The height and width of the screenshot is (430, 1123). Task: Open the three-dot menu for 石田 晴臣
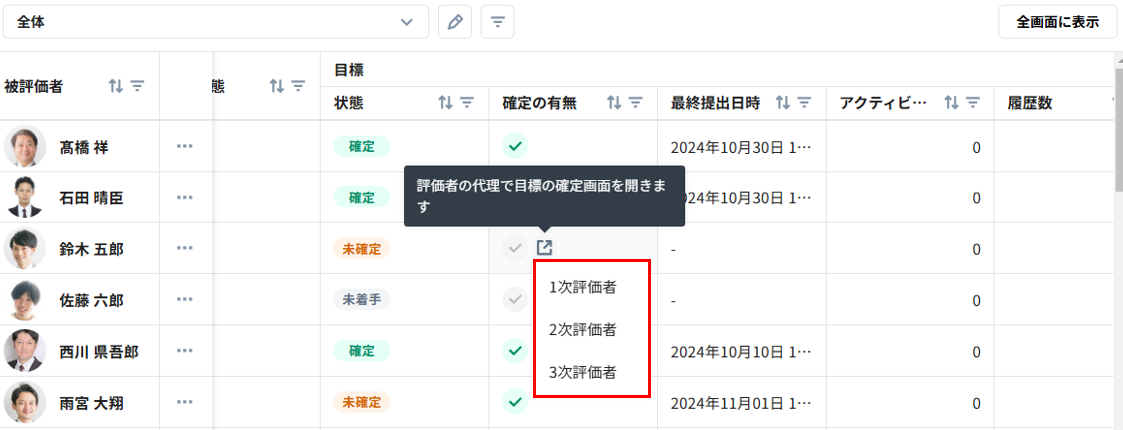tap(184, 198)
